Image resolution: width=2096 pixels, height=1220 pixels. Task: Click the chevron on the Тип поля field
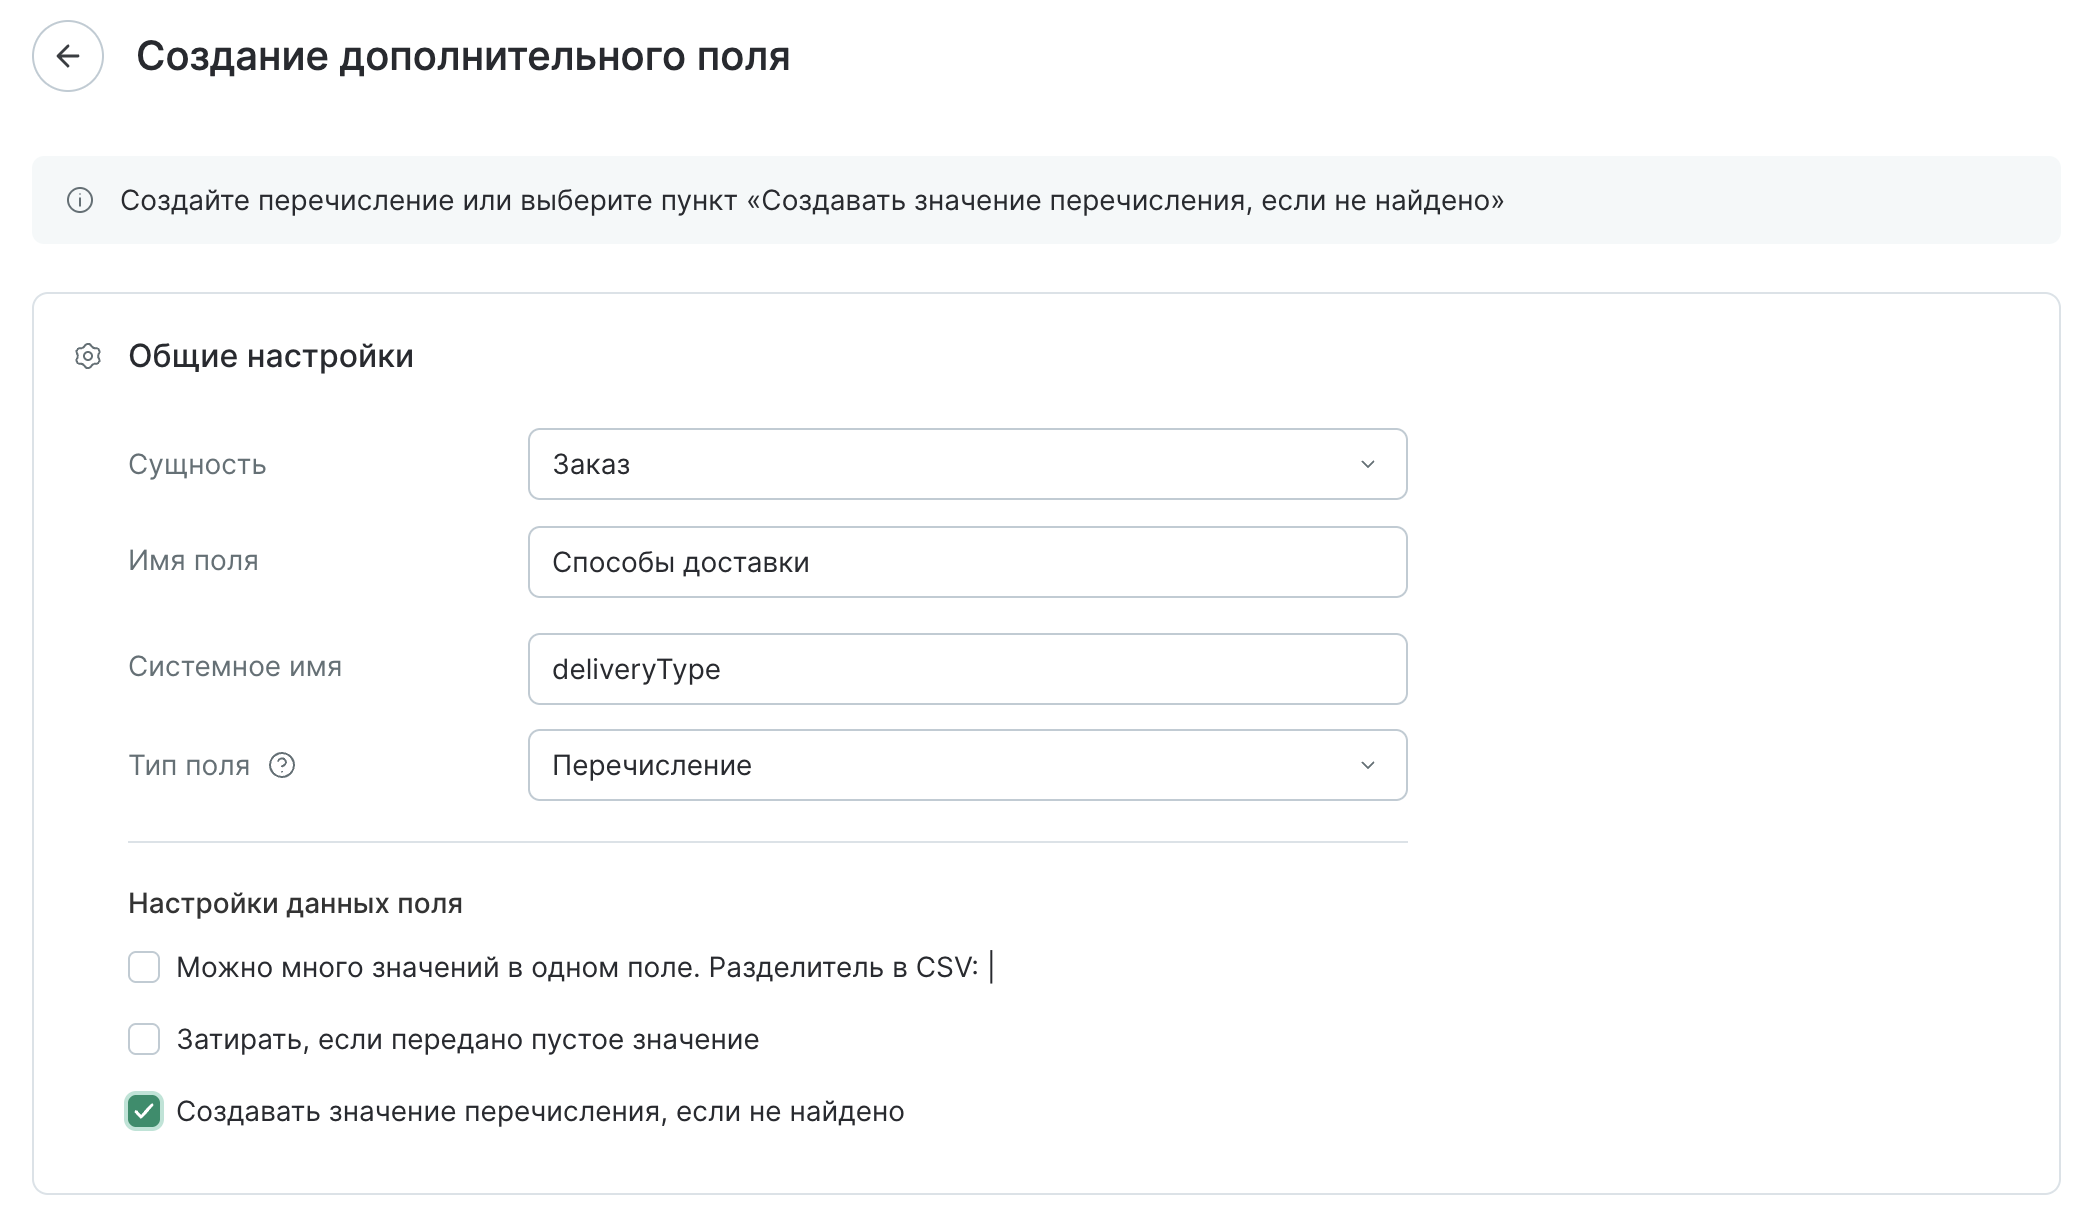tap(1370, 766)
